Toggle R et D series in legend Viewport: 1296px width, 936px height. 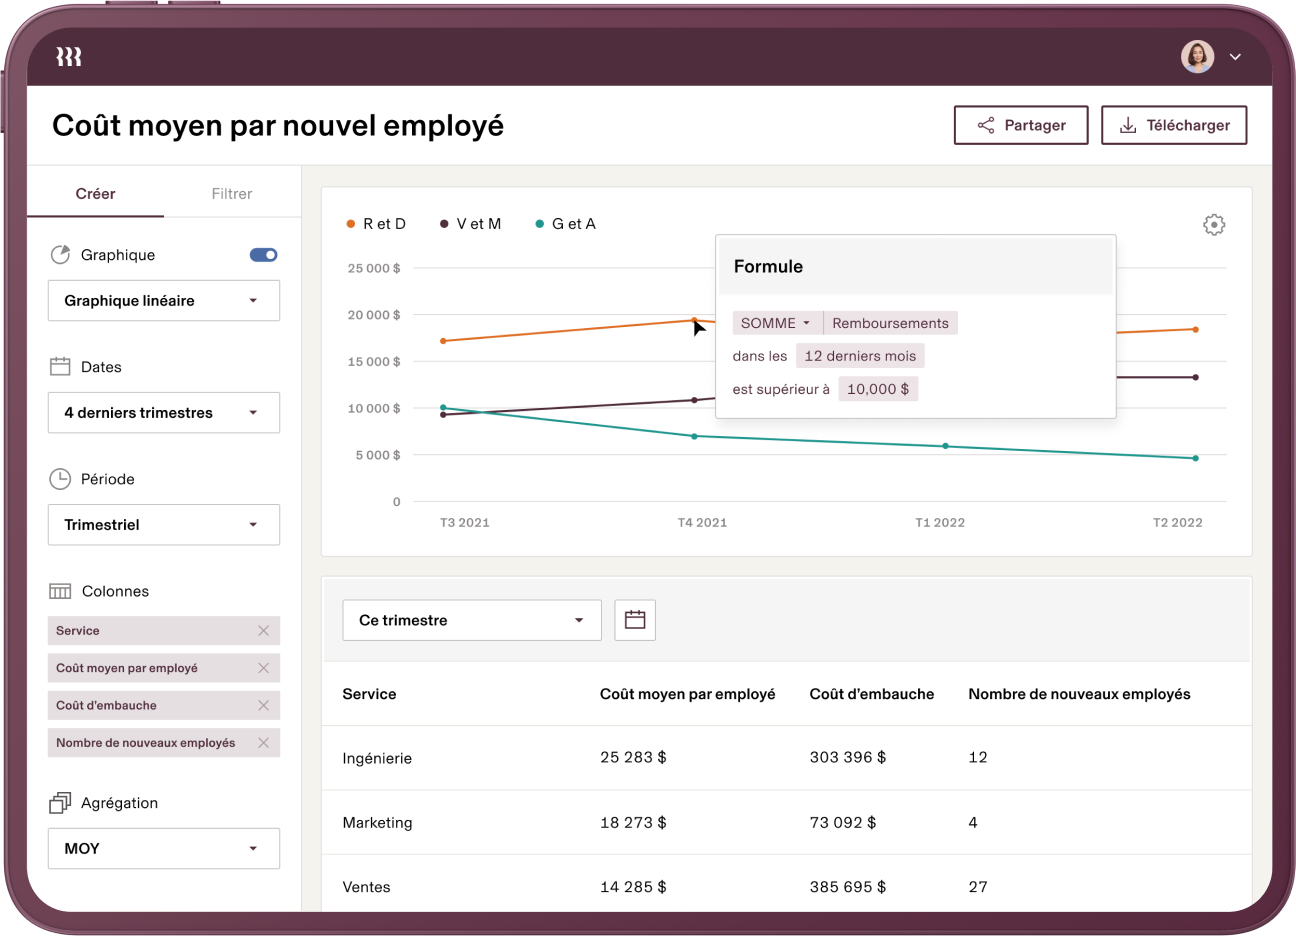click(x=376, y=224)
